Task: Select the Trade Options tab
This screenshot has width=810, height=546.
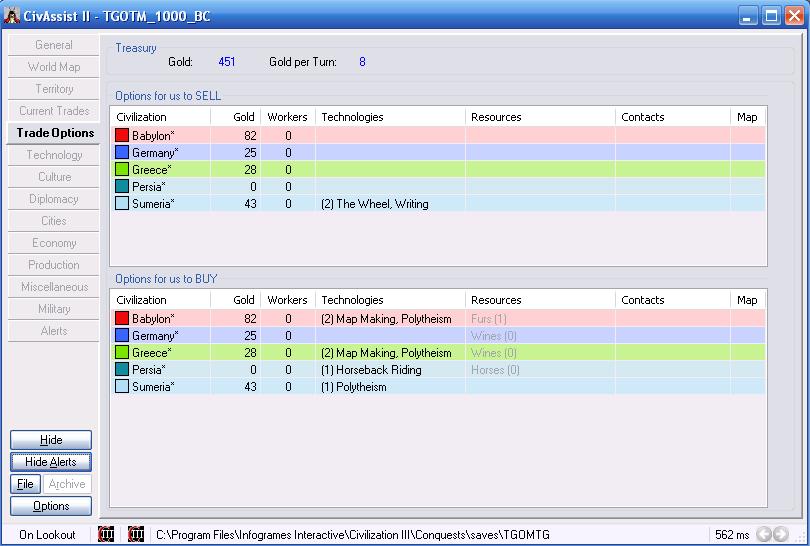Action: tap(54, 133)
